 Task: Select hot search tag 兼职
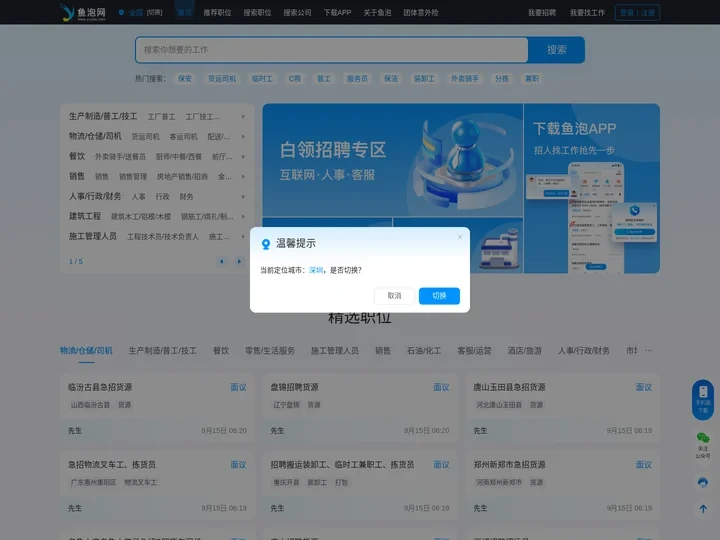coord(532,79)
